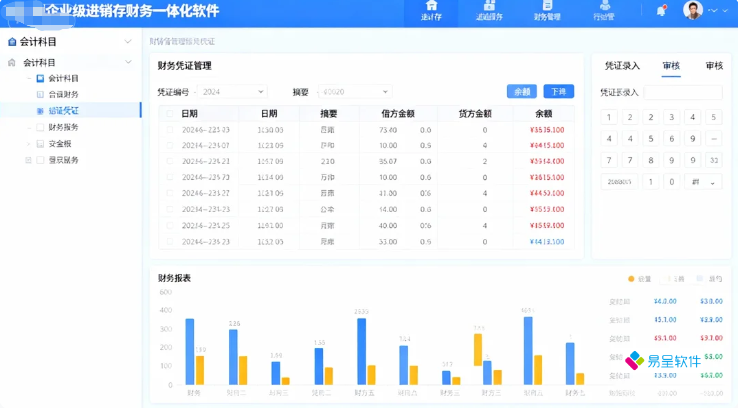
Task: Open the 财务管理 module icon
Action: (x=547, y=6)
